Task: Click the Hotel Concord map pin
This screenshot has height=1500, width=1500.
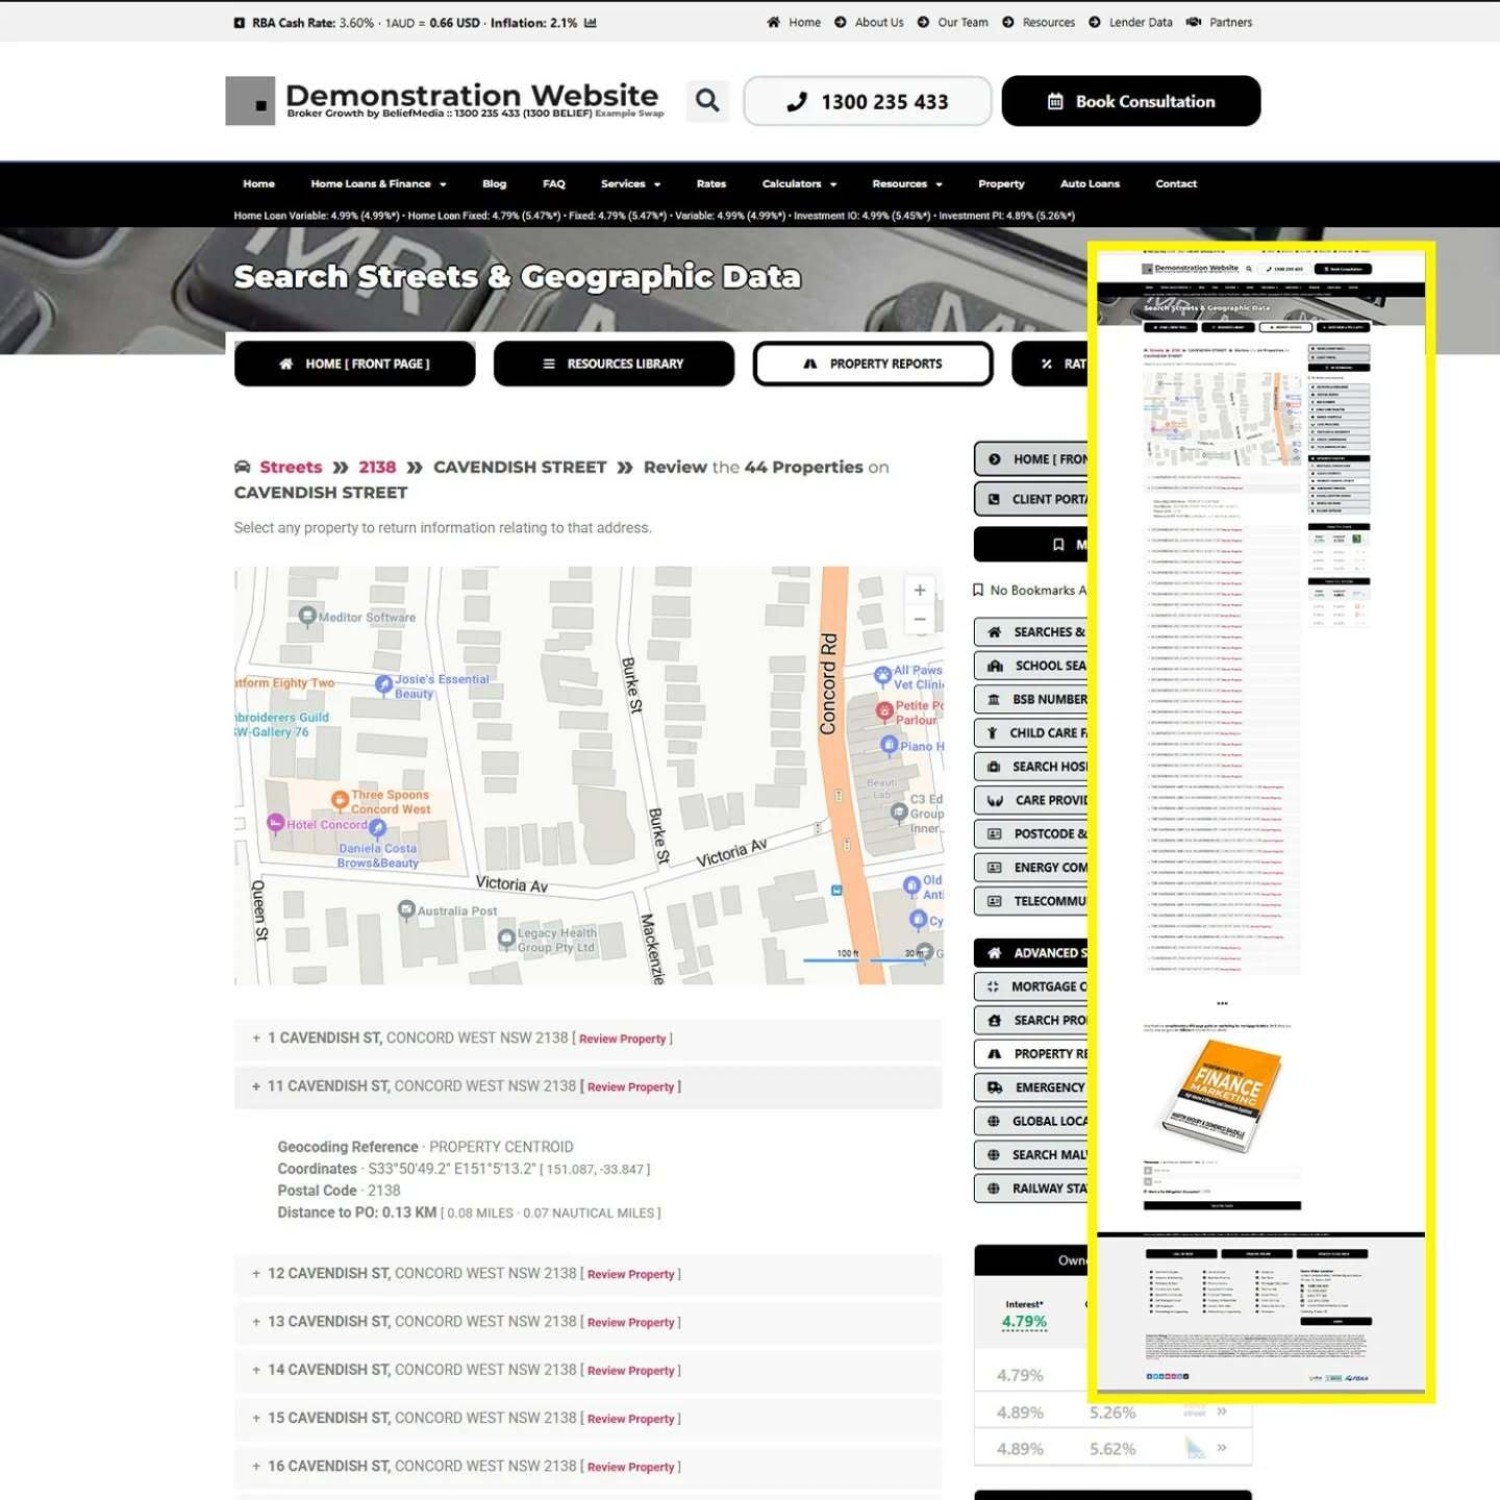Action: click(x=276, y=823)
